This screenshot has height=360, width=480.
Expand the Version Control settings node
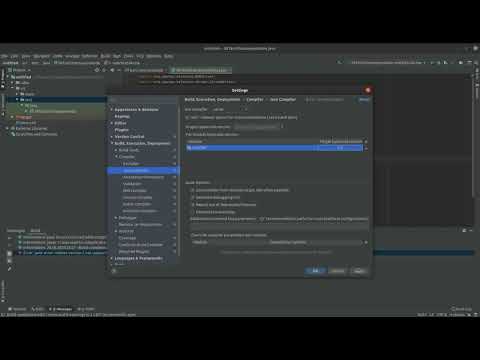(x=112, y=137)
